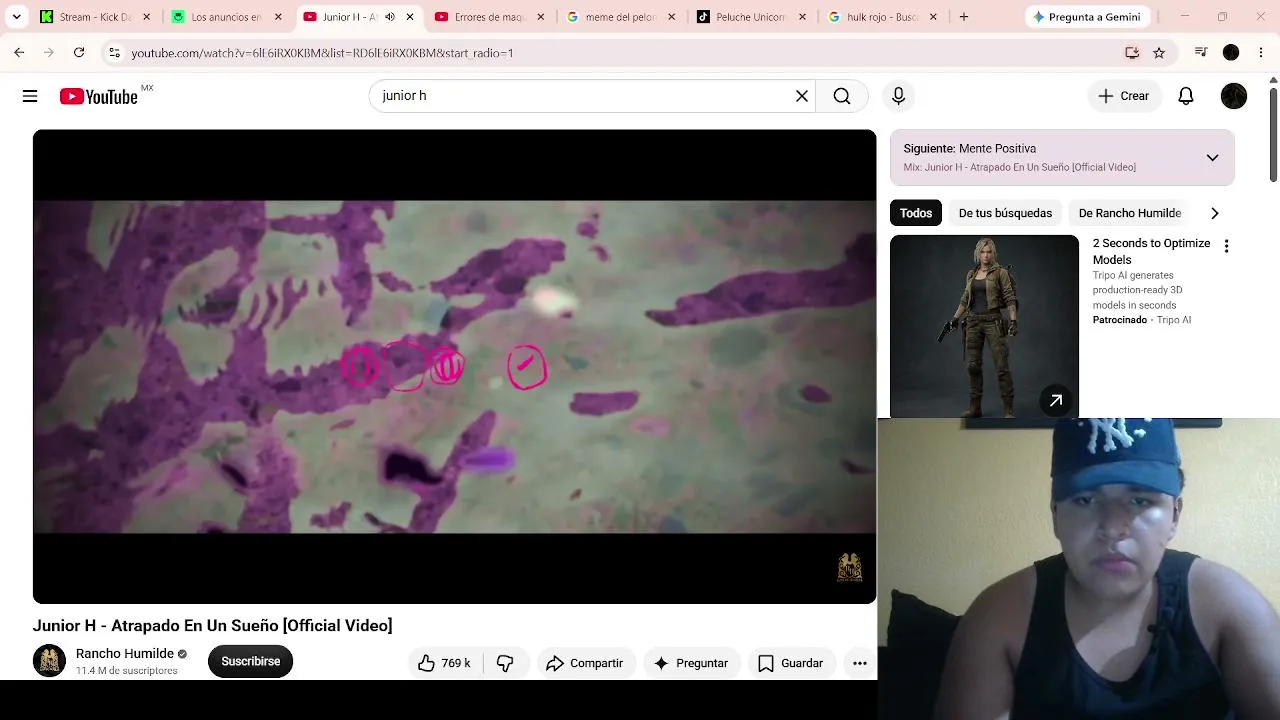The width and height of the screenshot is (1280, 720).
Task: Reload the current page
Action: 79,53
